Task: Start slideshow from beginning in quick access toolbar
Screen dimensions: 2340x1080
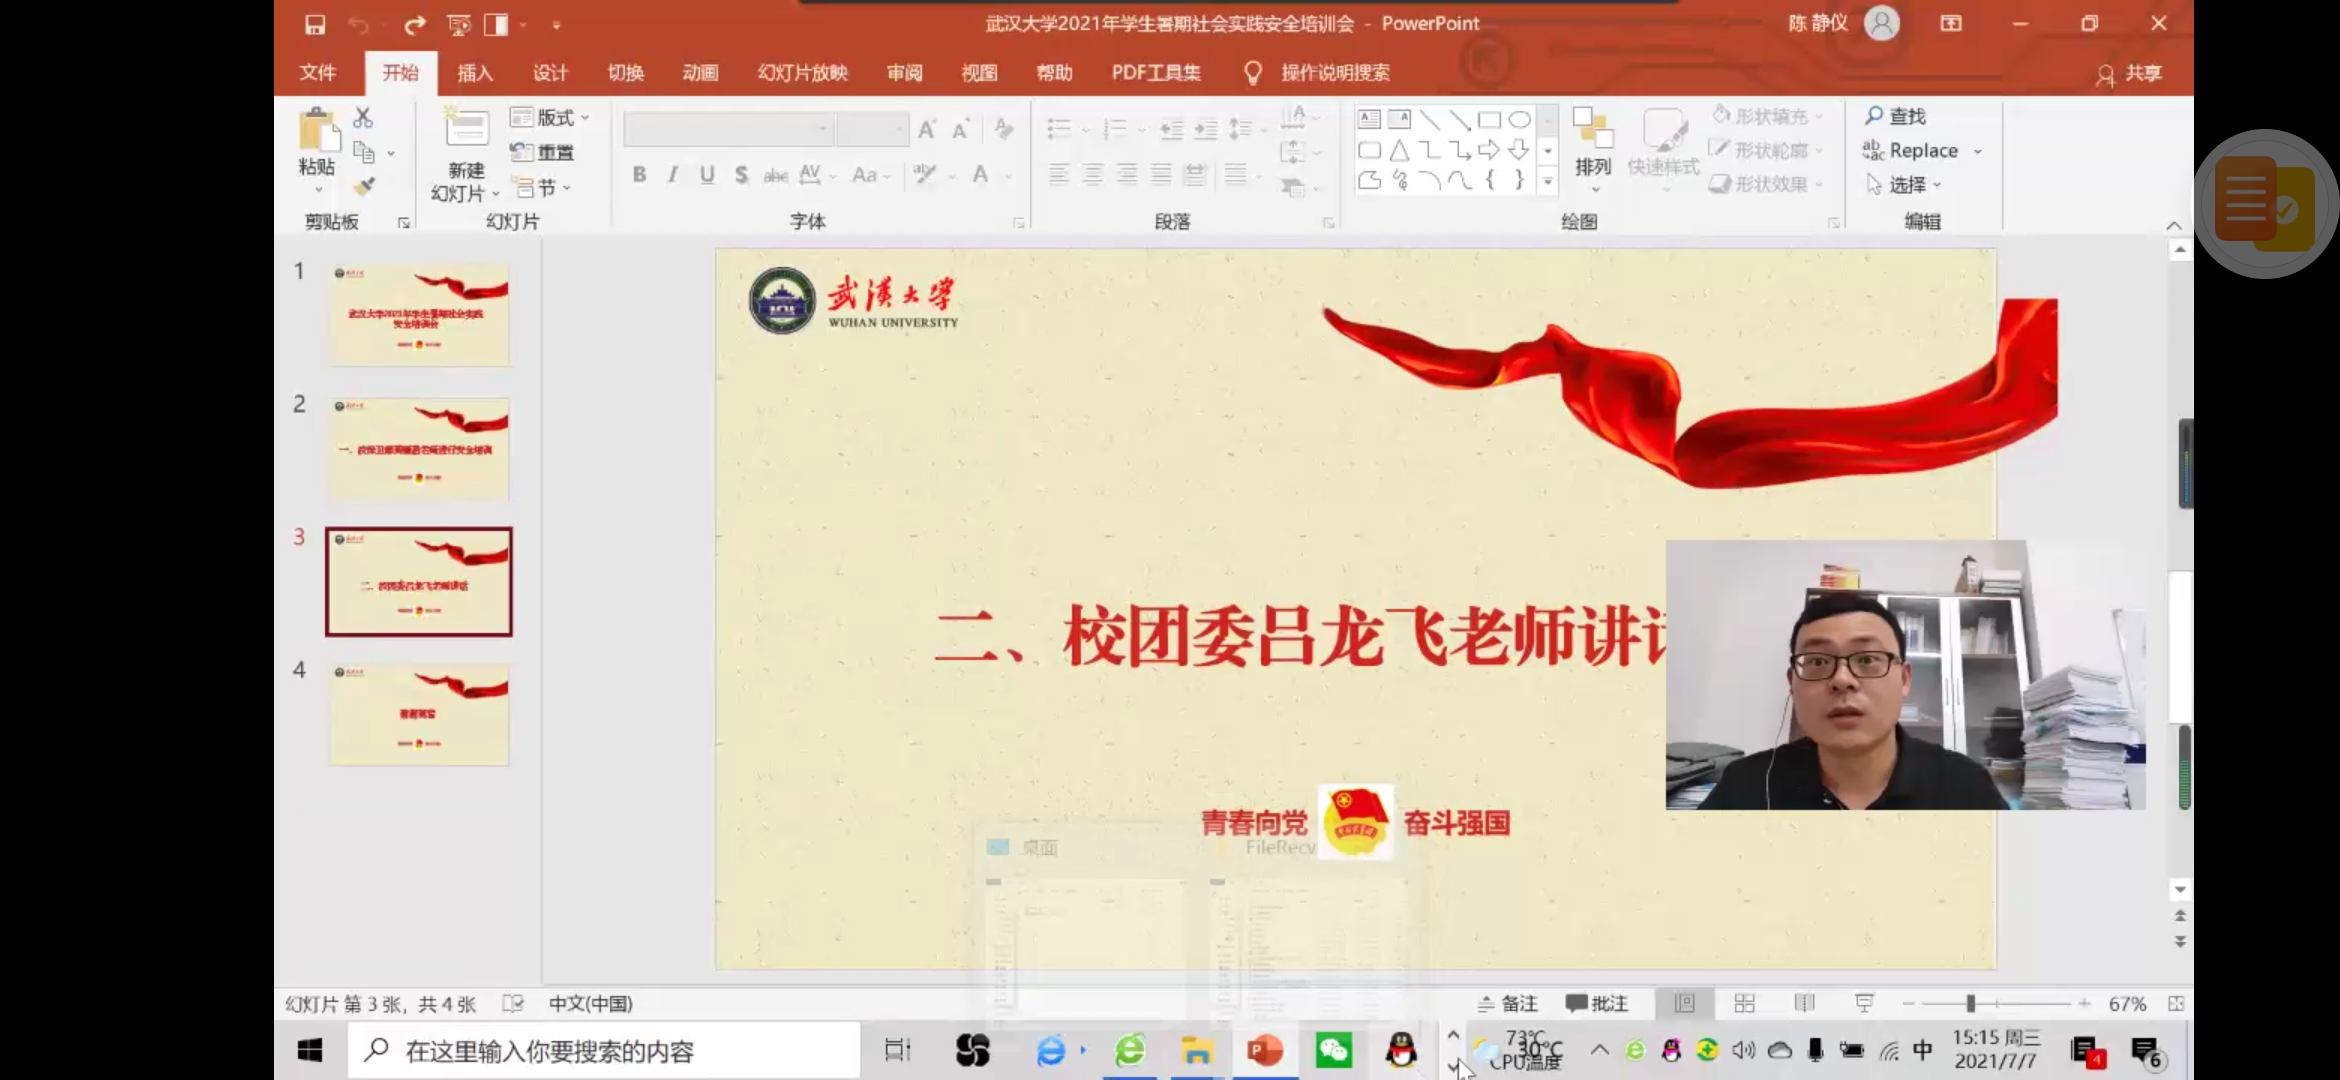Action: click(x=459, y=24)
